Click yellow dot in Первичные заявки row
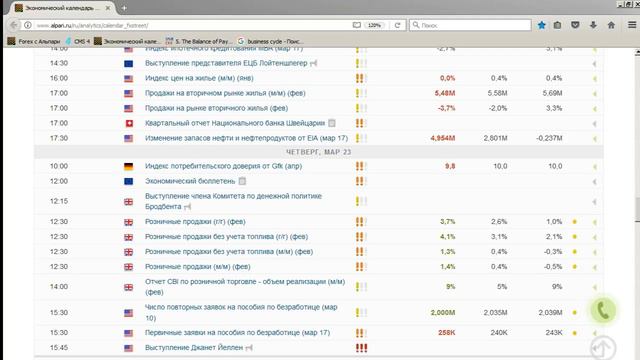The image size is (640, 360). (x=575, y=333)
